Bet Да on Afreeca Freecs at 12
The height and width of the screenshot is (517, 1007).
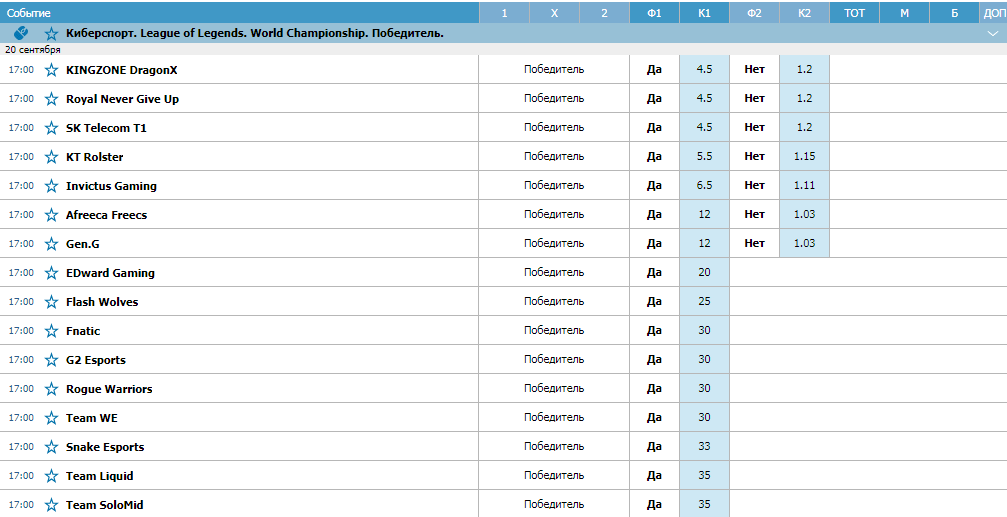point(705,214)
